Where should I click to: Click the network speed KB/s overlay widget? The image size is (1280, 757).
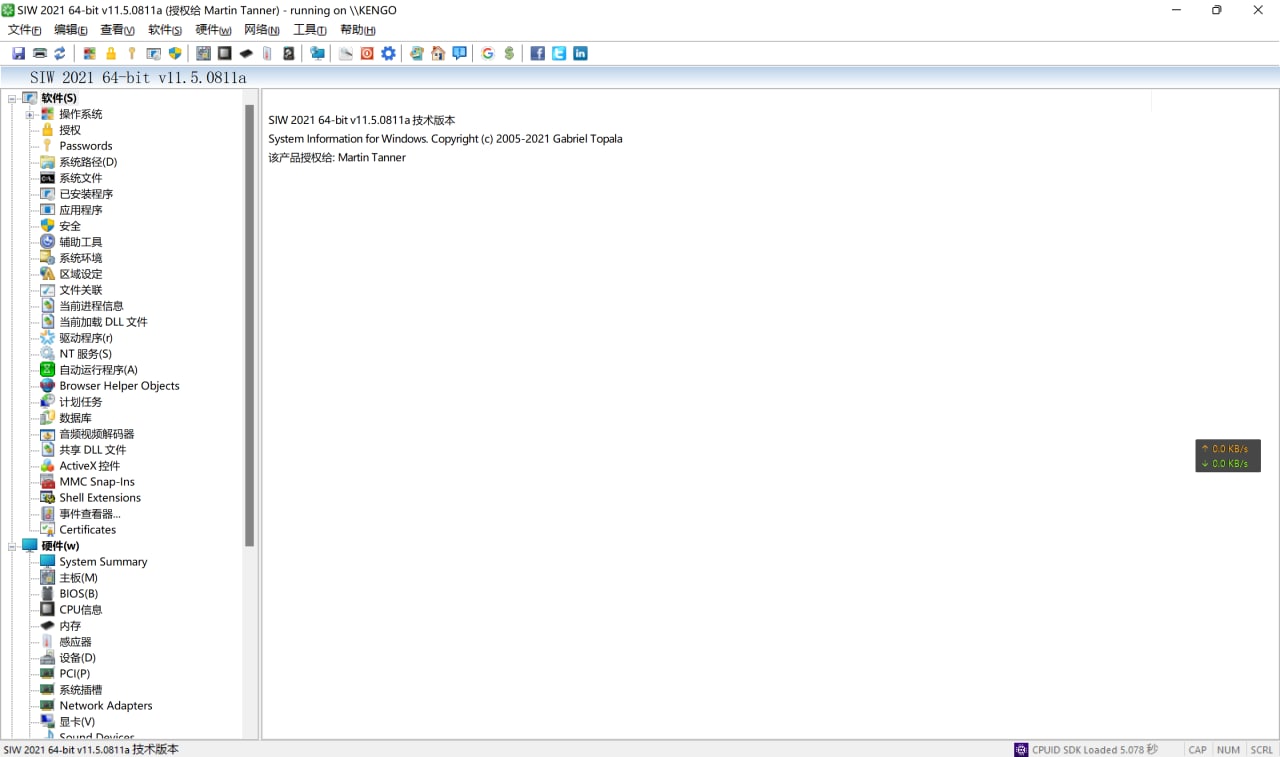[1228, 456]
